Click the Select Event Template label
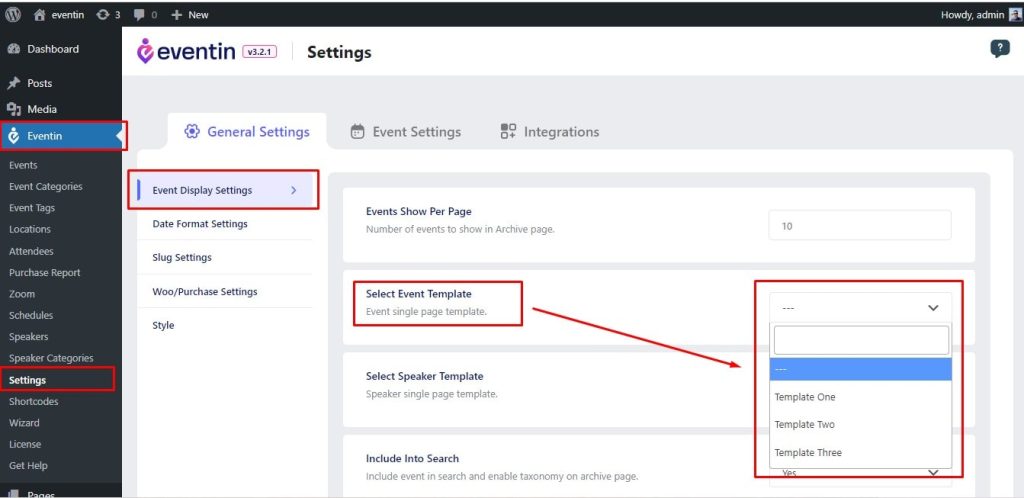This screenshot has height=498, width=1024. pos(419,294)
